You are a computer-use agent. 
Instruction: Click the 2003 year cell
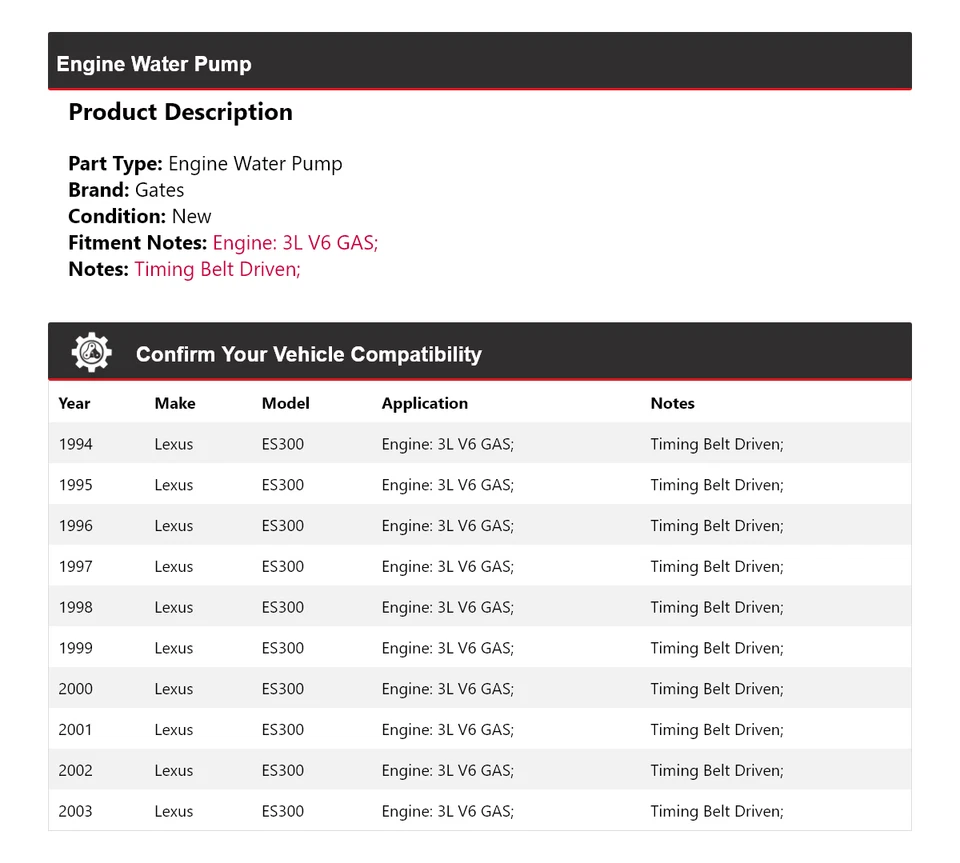pyautogui.click(x=75, y=811)
